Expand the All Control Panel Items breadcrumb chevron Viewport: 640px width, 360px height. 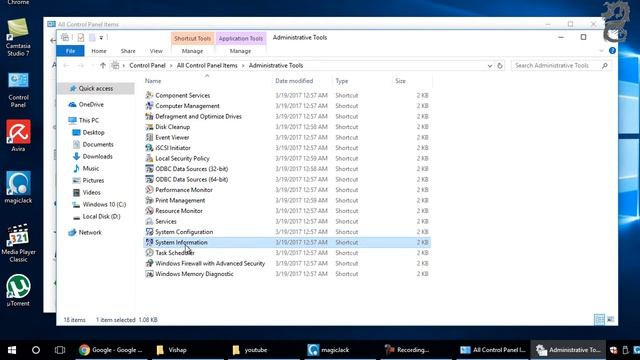[243, 65]
